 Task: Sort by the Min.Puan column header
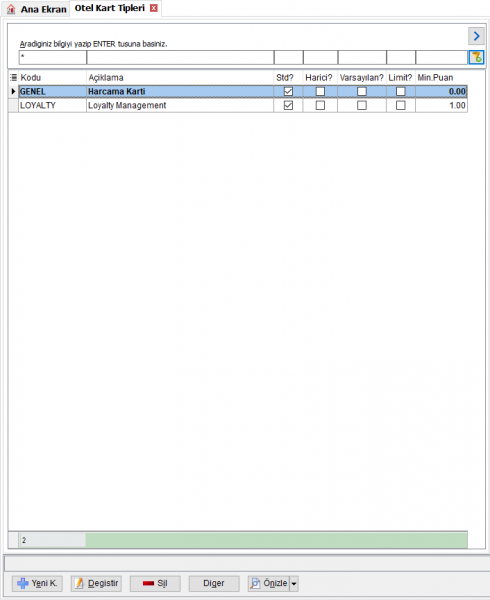point(435,77)
